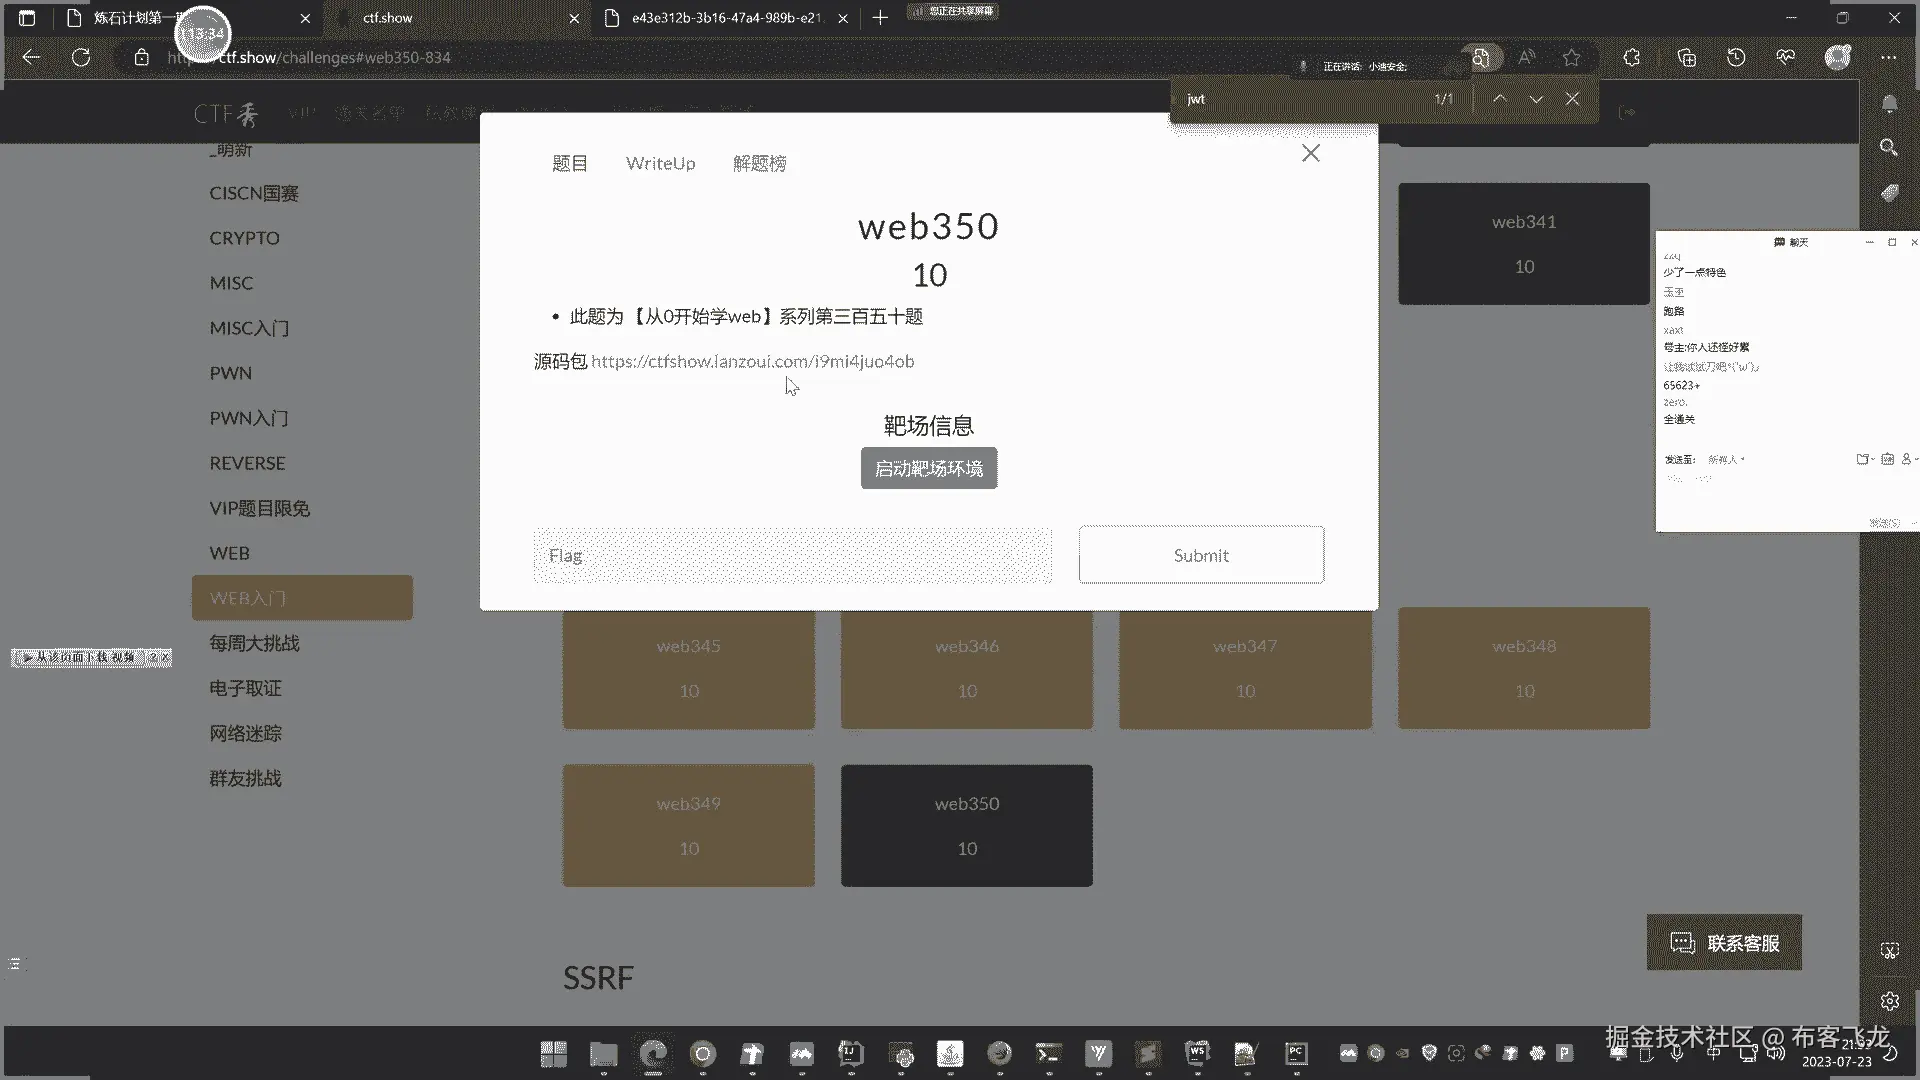Image resolution: width=1920 pixels, height=1080 pixels.
Task: Add page to favorites star icon
Action: coord(1572,58)
